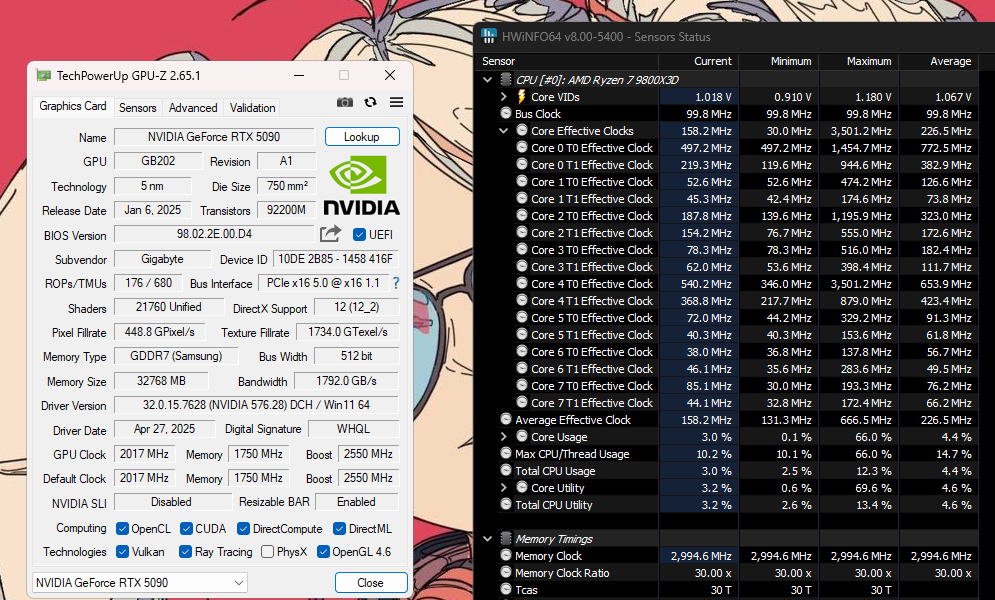Click the Maximum column header
Image resolution: width=995 pixels, height=600 pixels.
tap(859, 61)
